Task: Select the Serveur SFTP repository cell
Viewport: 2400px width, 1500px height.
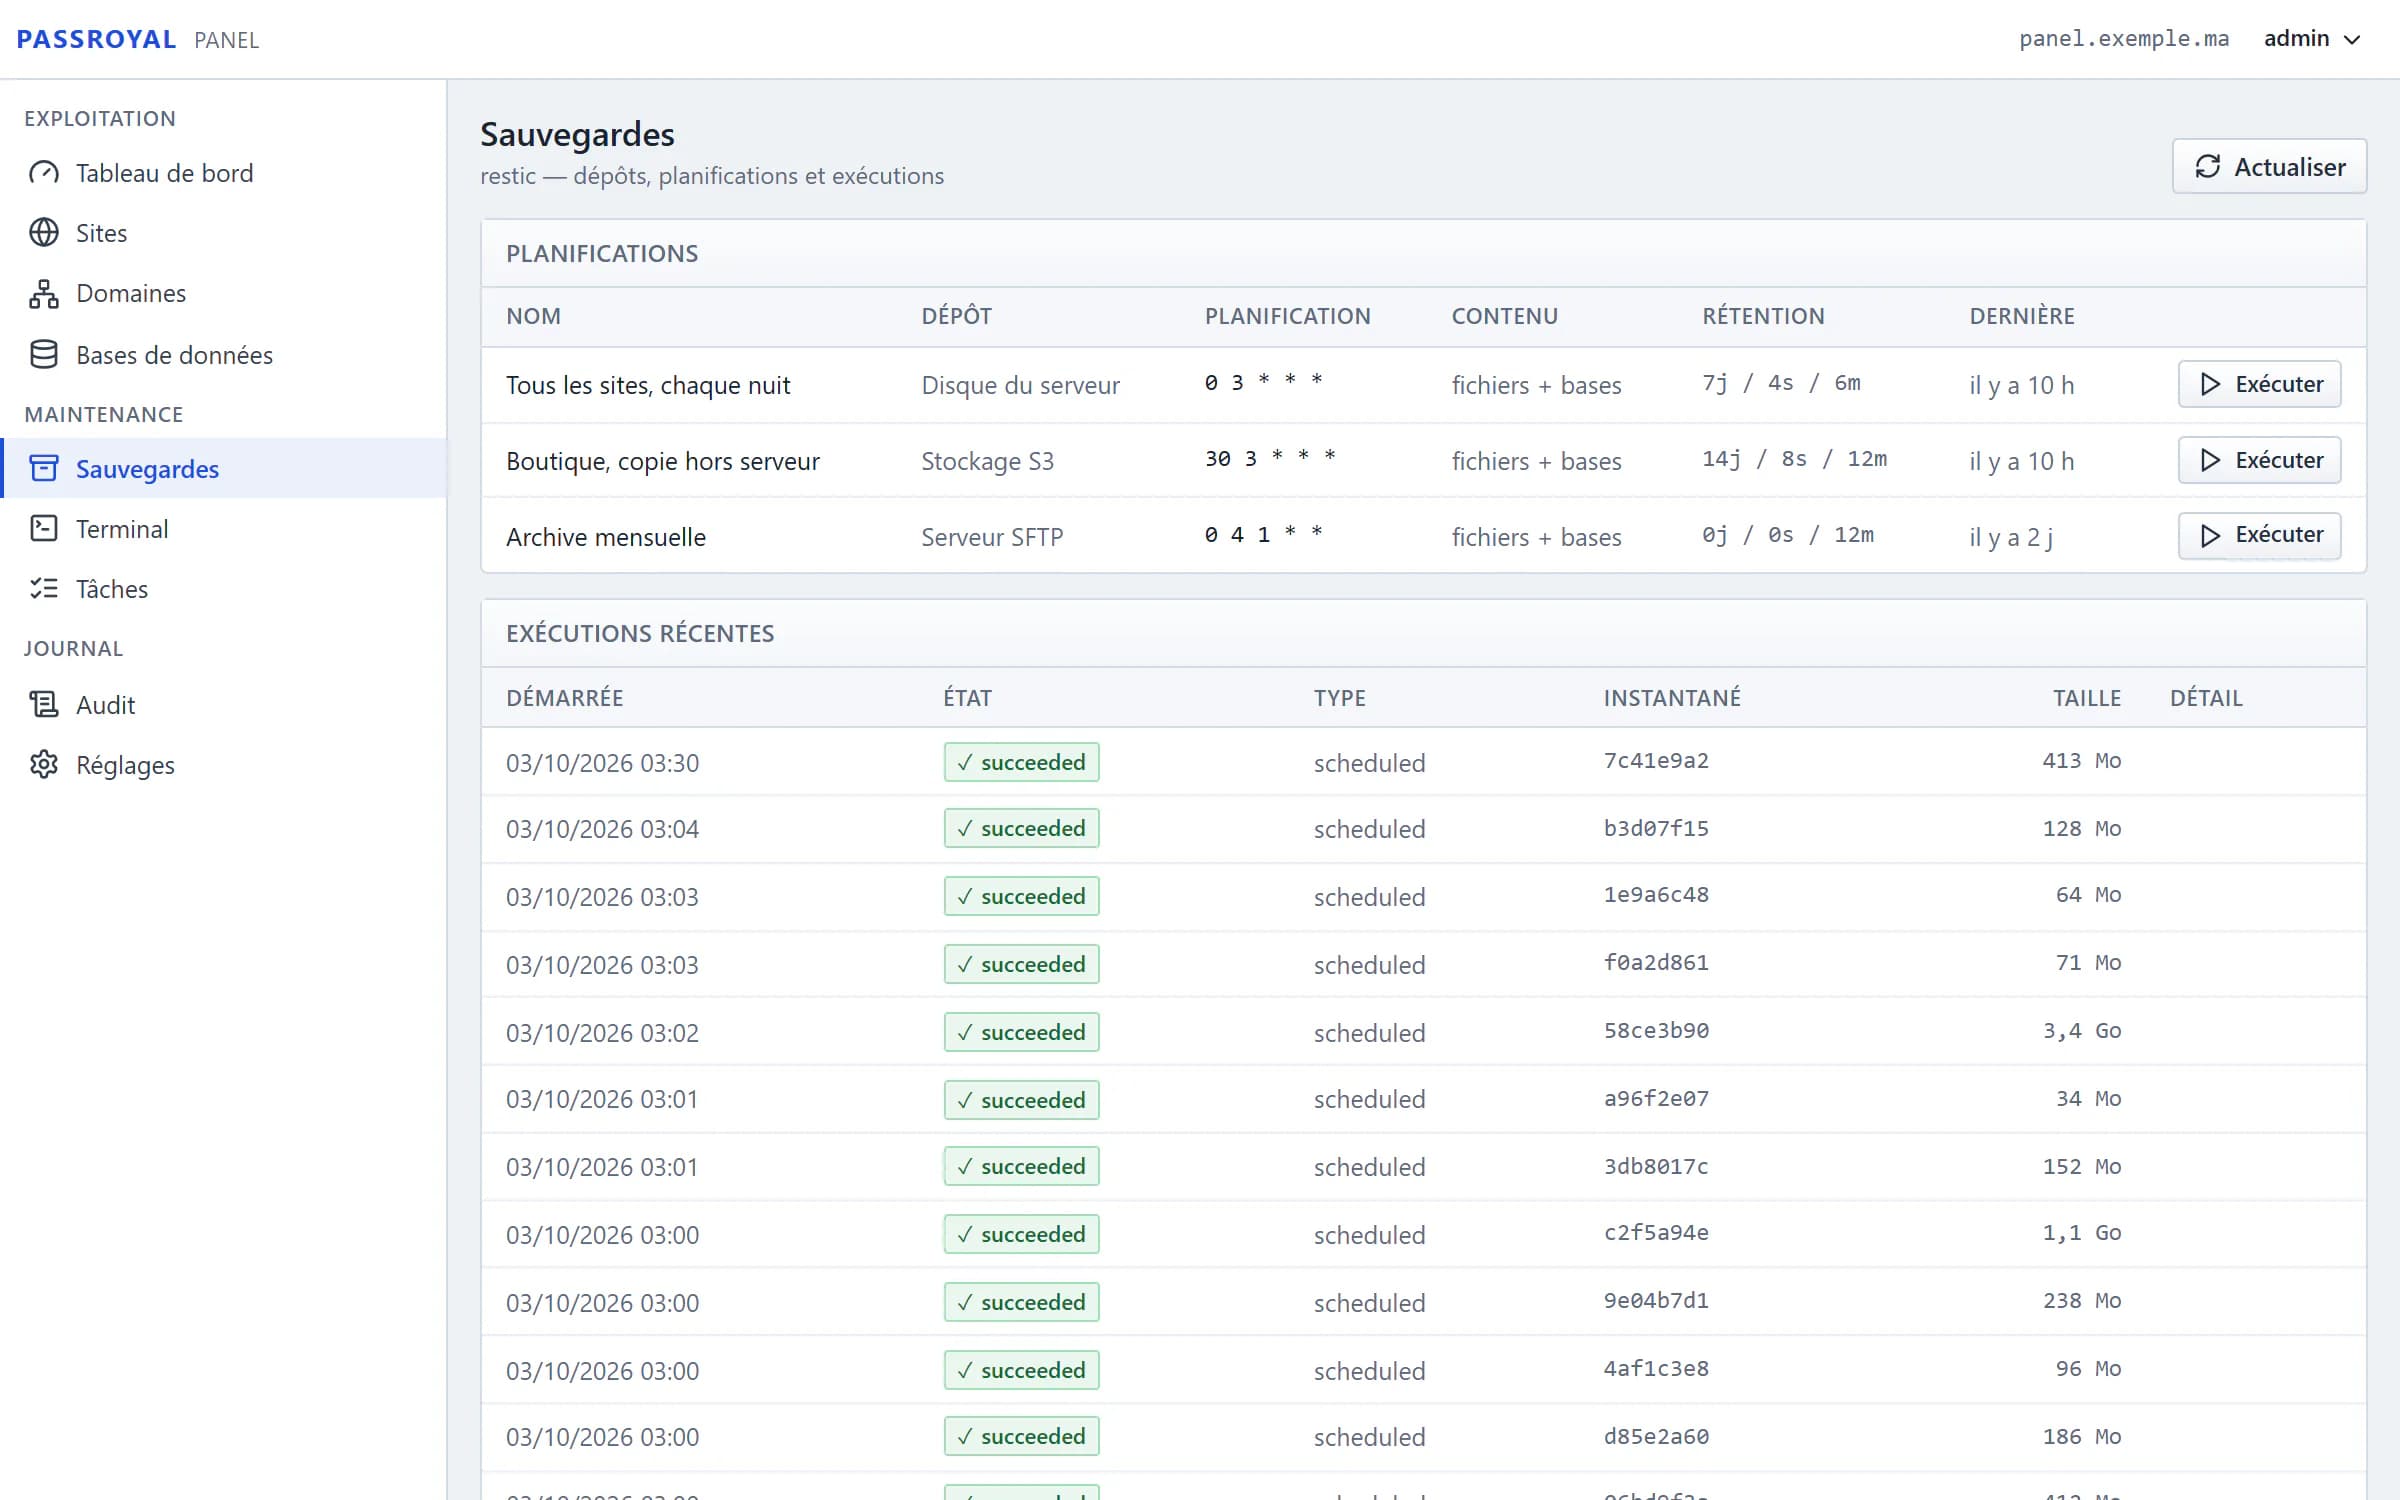Action: pyautogui.click(x=992, y=537)
